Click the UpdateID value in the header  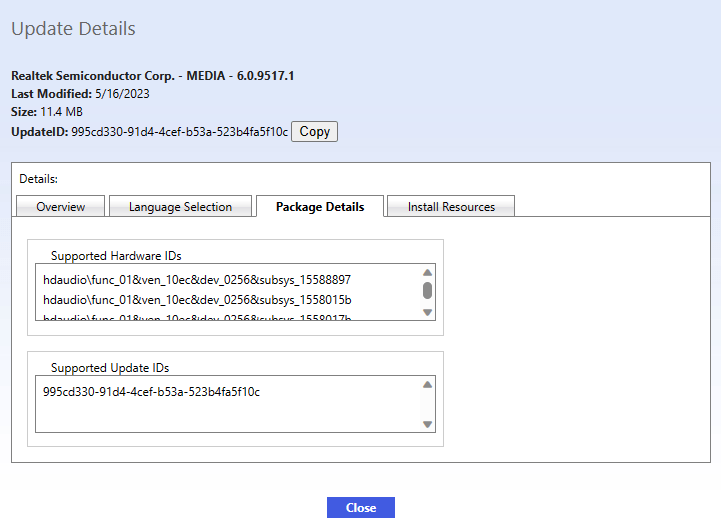point(180,132)
